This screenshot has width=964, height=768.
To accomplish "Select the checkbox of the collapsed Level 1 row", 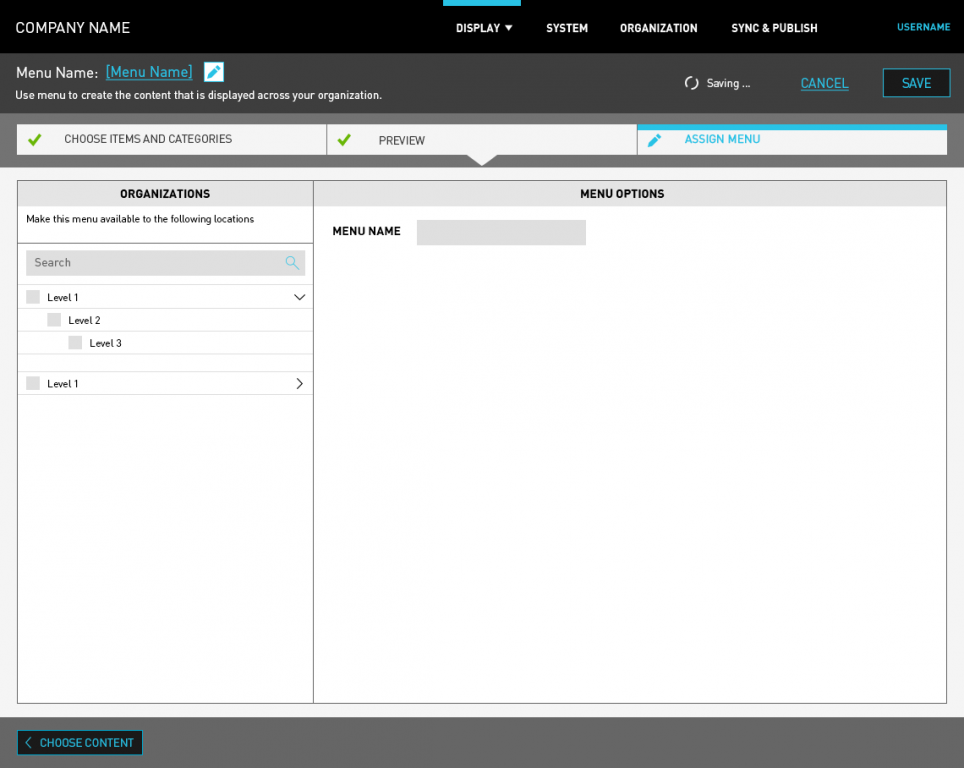I will click(x=33, y=383).
